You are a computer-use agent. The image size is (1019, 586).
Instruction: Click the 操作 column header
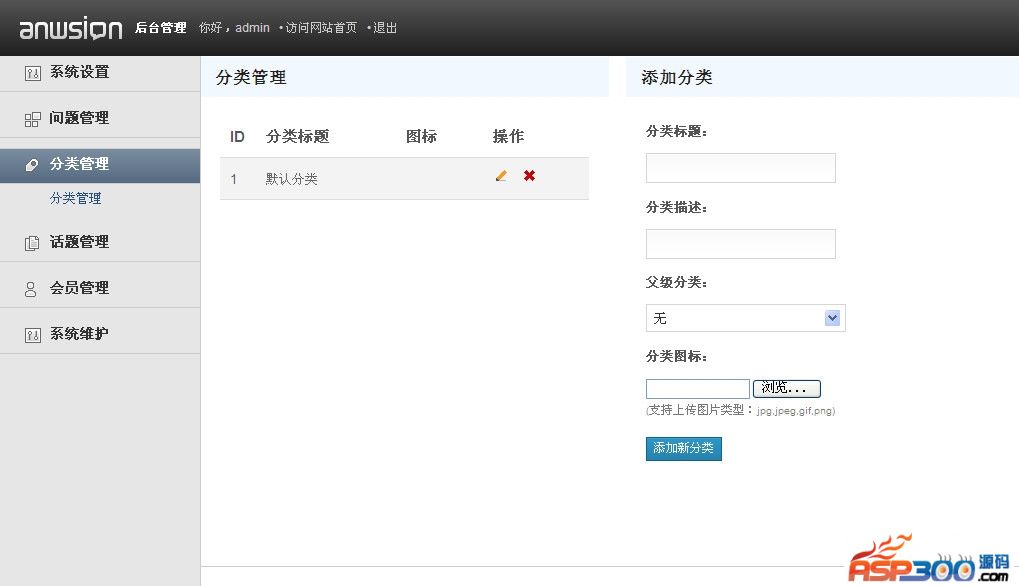click(508, 136)
